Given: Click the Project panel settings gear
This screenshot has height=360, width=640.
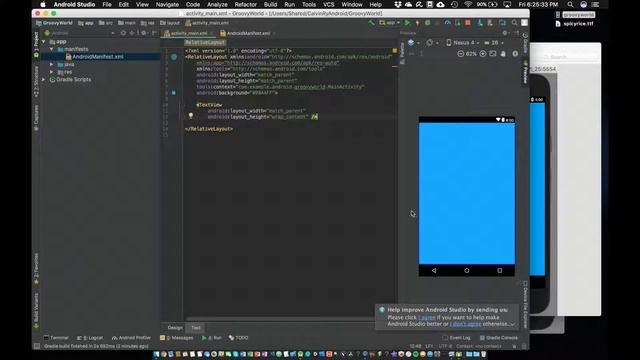Looking at the screenshot, I should (x=144, y=33).
